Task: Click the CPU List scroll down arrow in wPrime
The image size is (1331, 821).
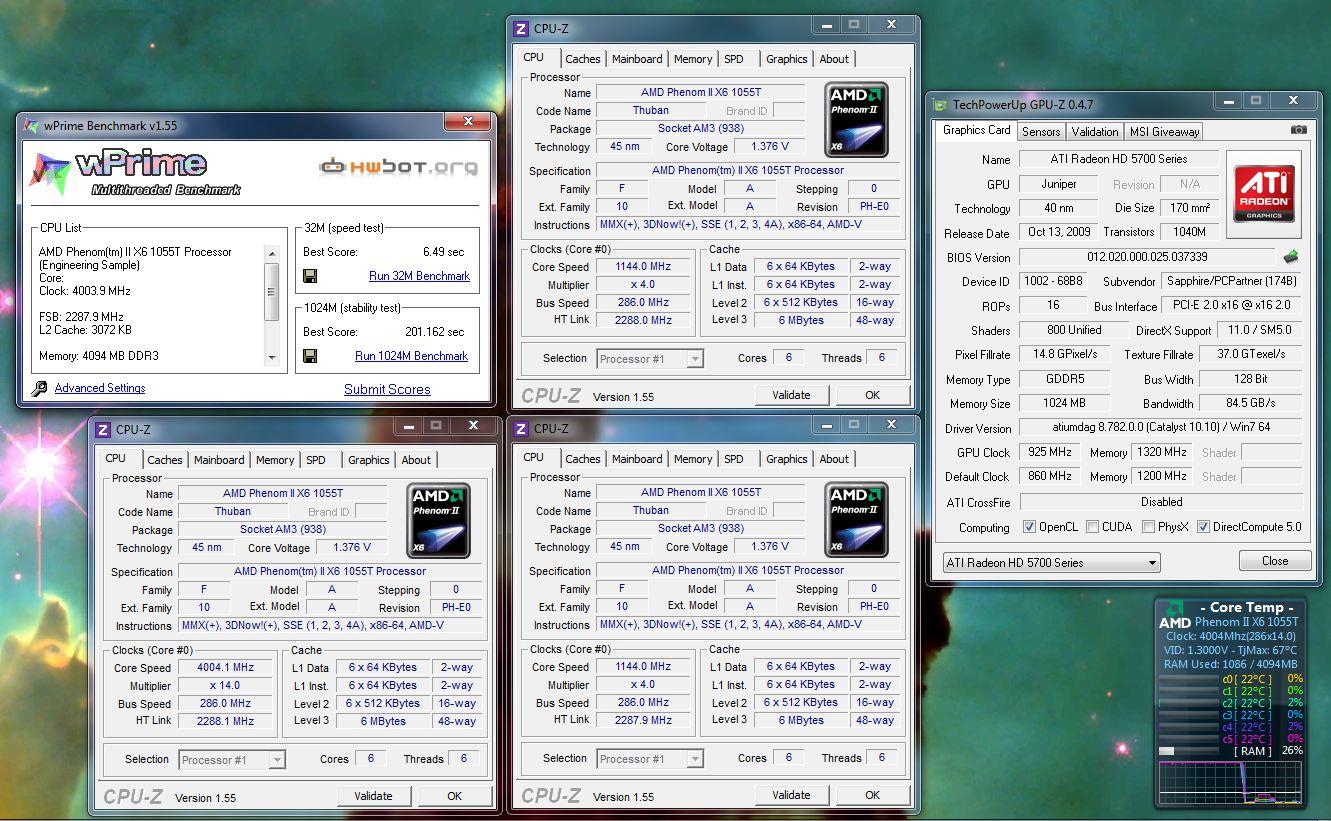Action: pos(271,359)
